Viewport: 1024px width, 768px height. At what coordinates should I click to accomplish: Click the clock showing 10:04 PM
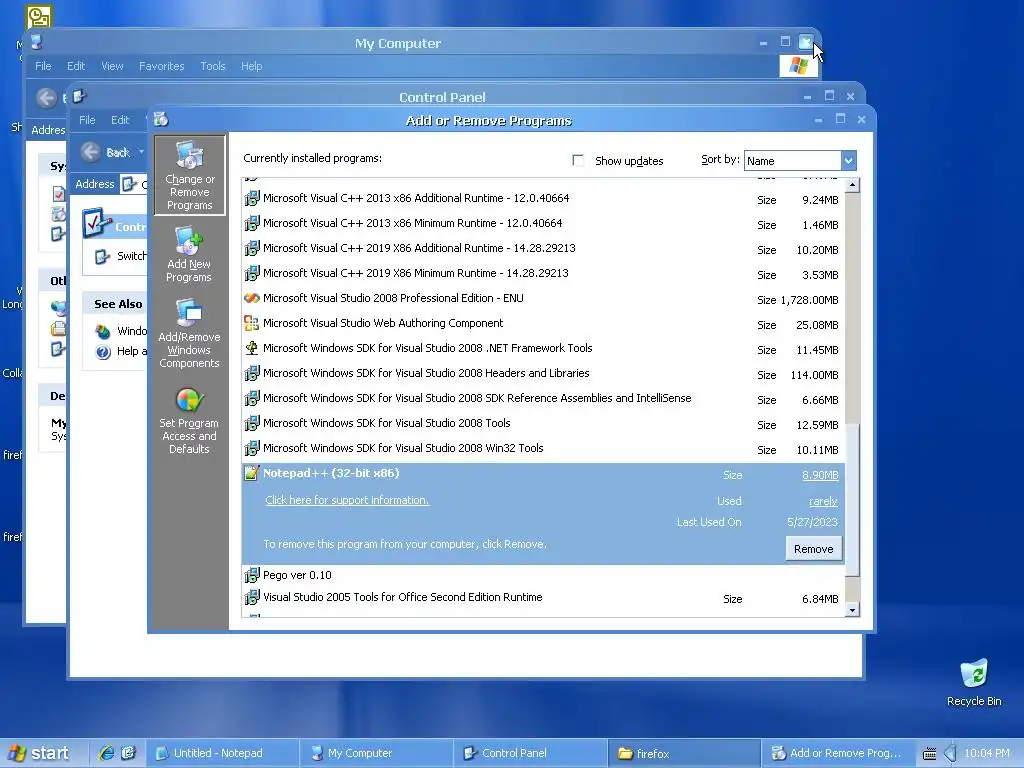(x=987, y=753)
